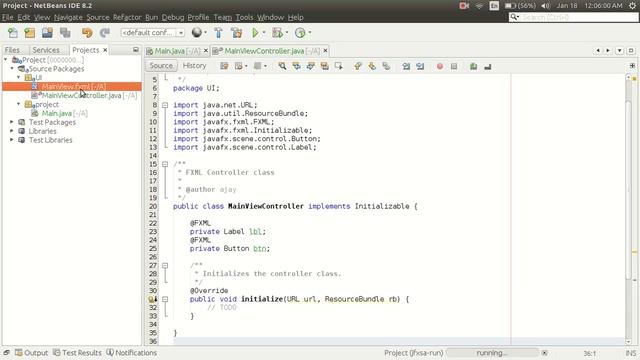Open the Debug Project dropdown arrow
The width and height of the screenshot is (640, 360).
287,33
